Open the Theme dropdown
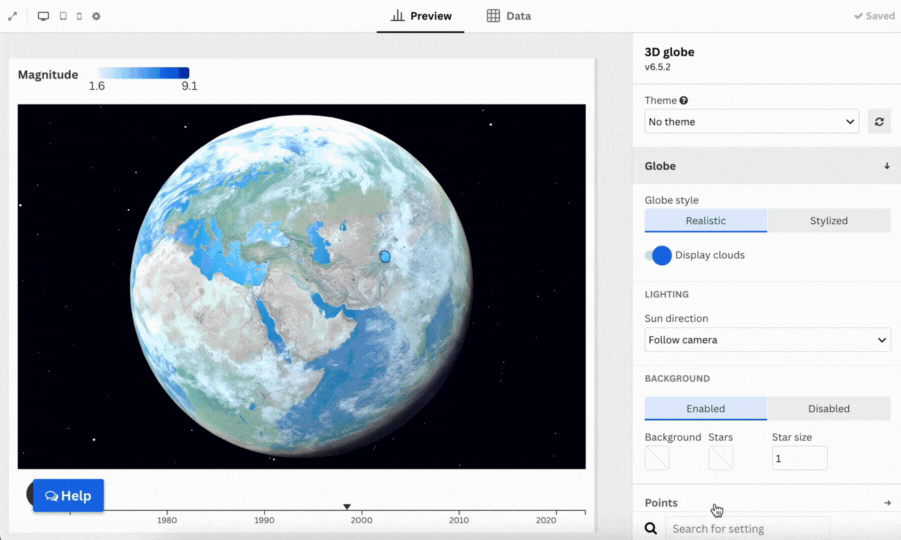Screen dimensions: 901x540 click(x=751, y=122)
